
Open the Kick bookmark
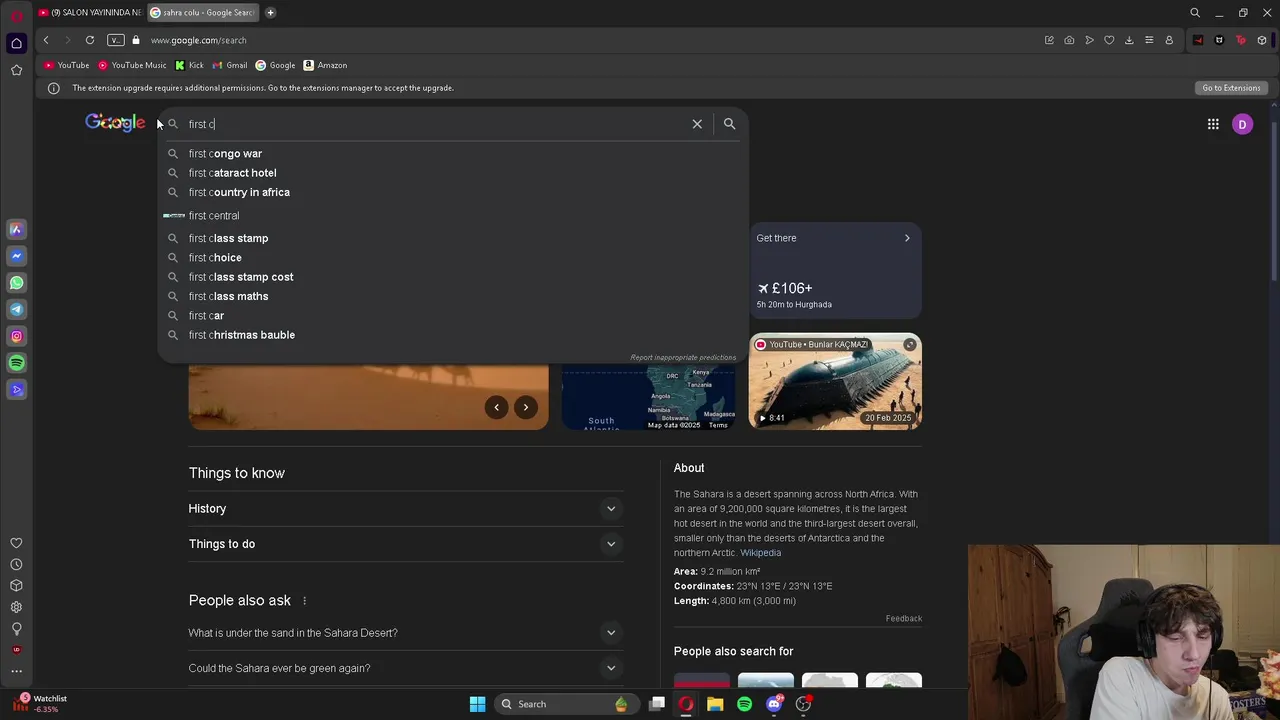point(189,65)
